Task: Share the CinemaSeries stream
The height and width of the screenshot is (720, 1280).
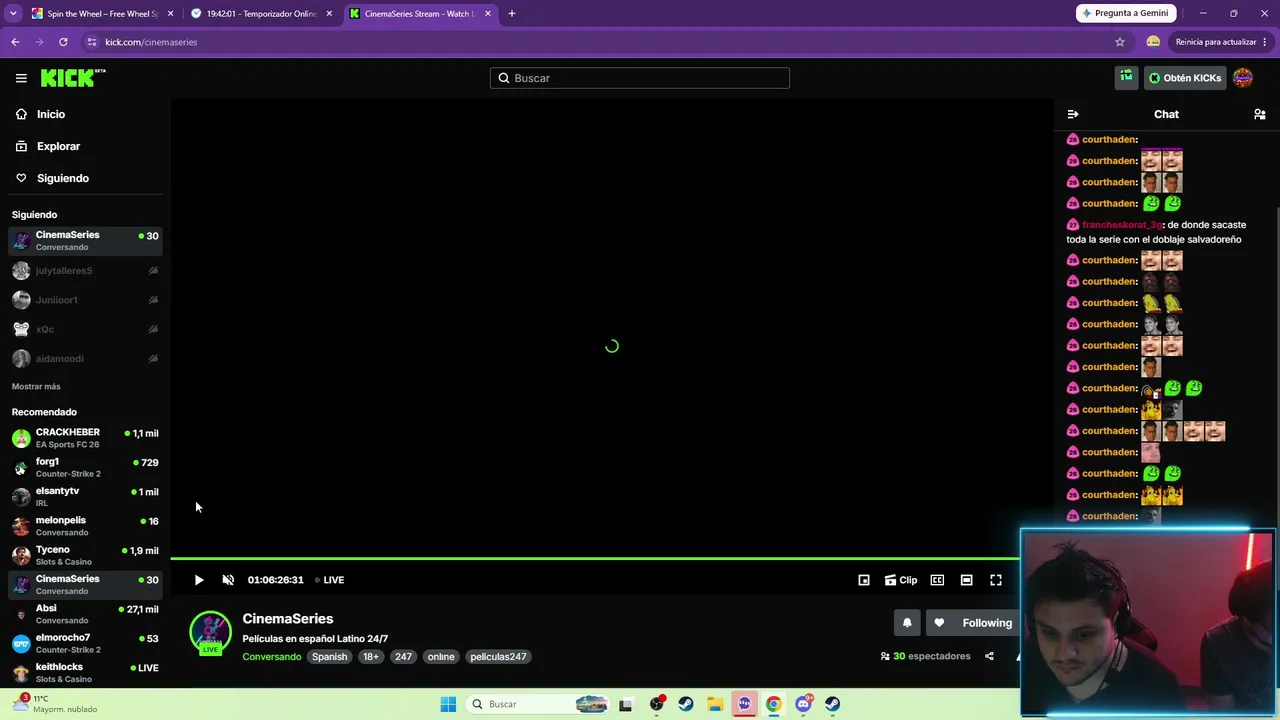Action: (989, 656)
